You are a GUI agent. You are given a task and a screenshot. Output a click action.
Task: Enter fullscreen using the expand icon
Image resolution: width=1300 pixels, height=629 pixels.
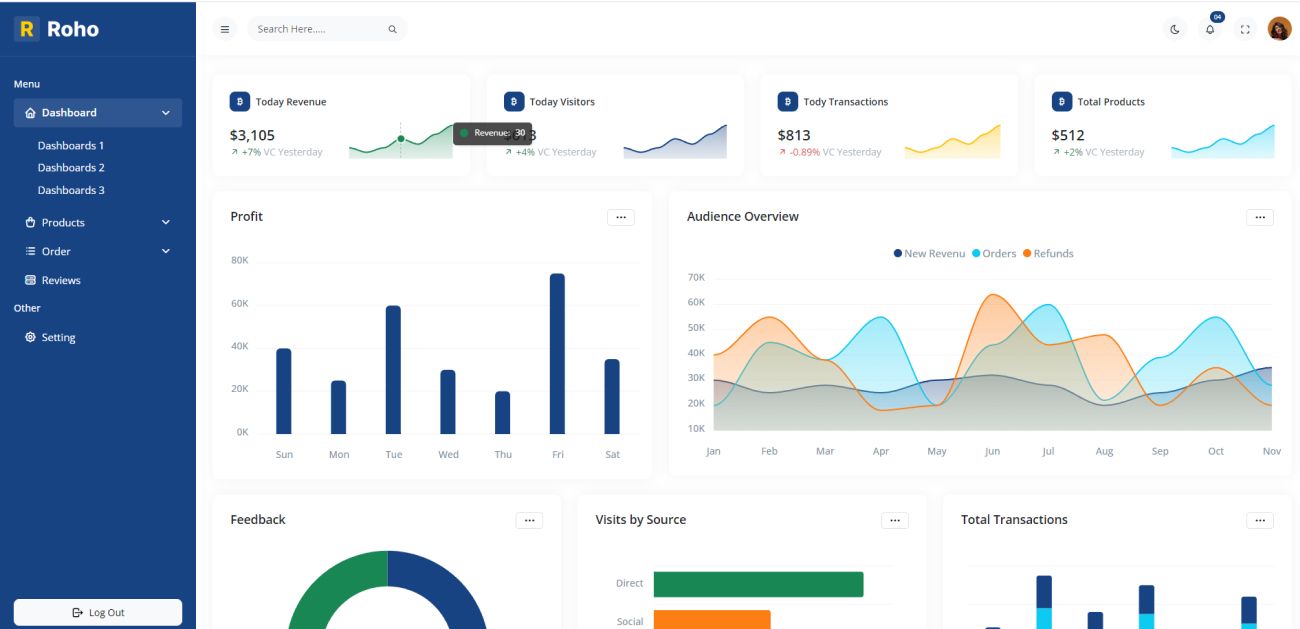click(1244, 30)
